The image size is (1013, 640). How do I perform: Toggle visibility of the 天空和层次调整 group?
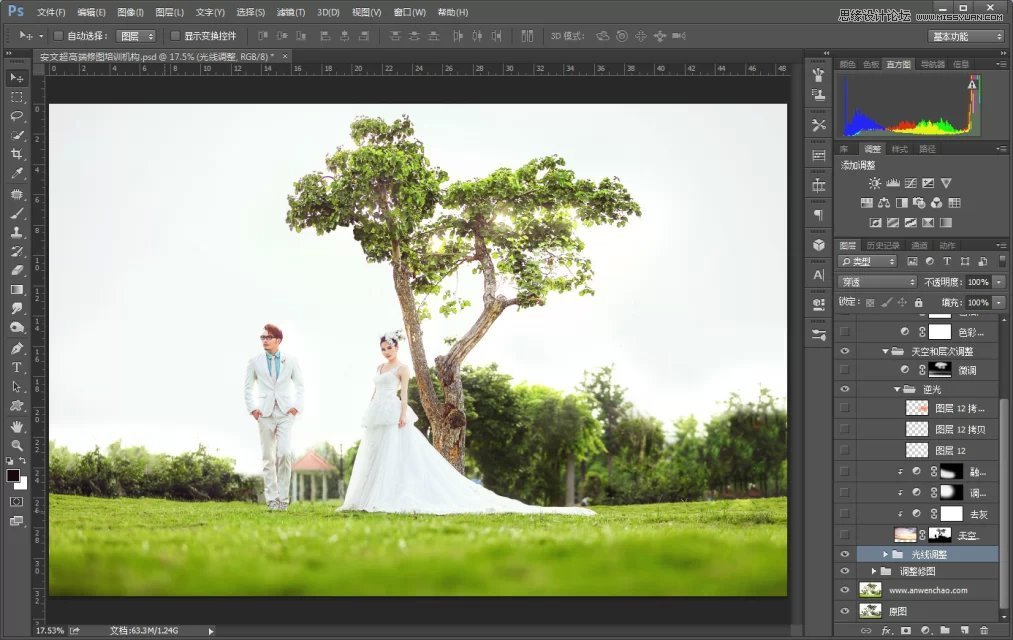click(845, 351)
